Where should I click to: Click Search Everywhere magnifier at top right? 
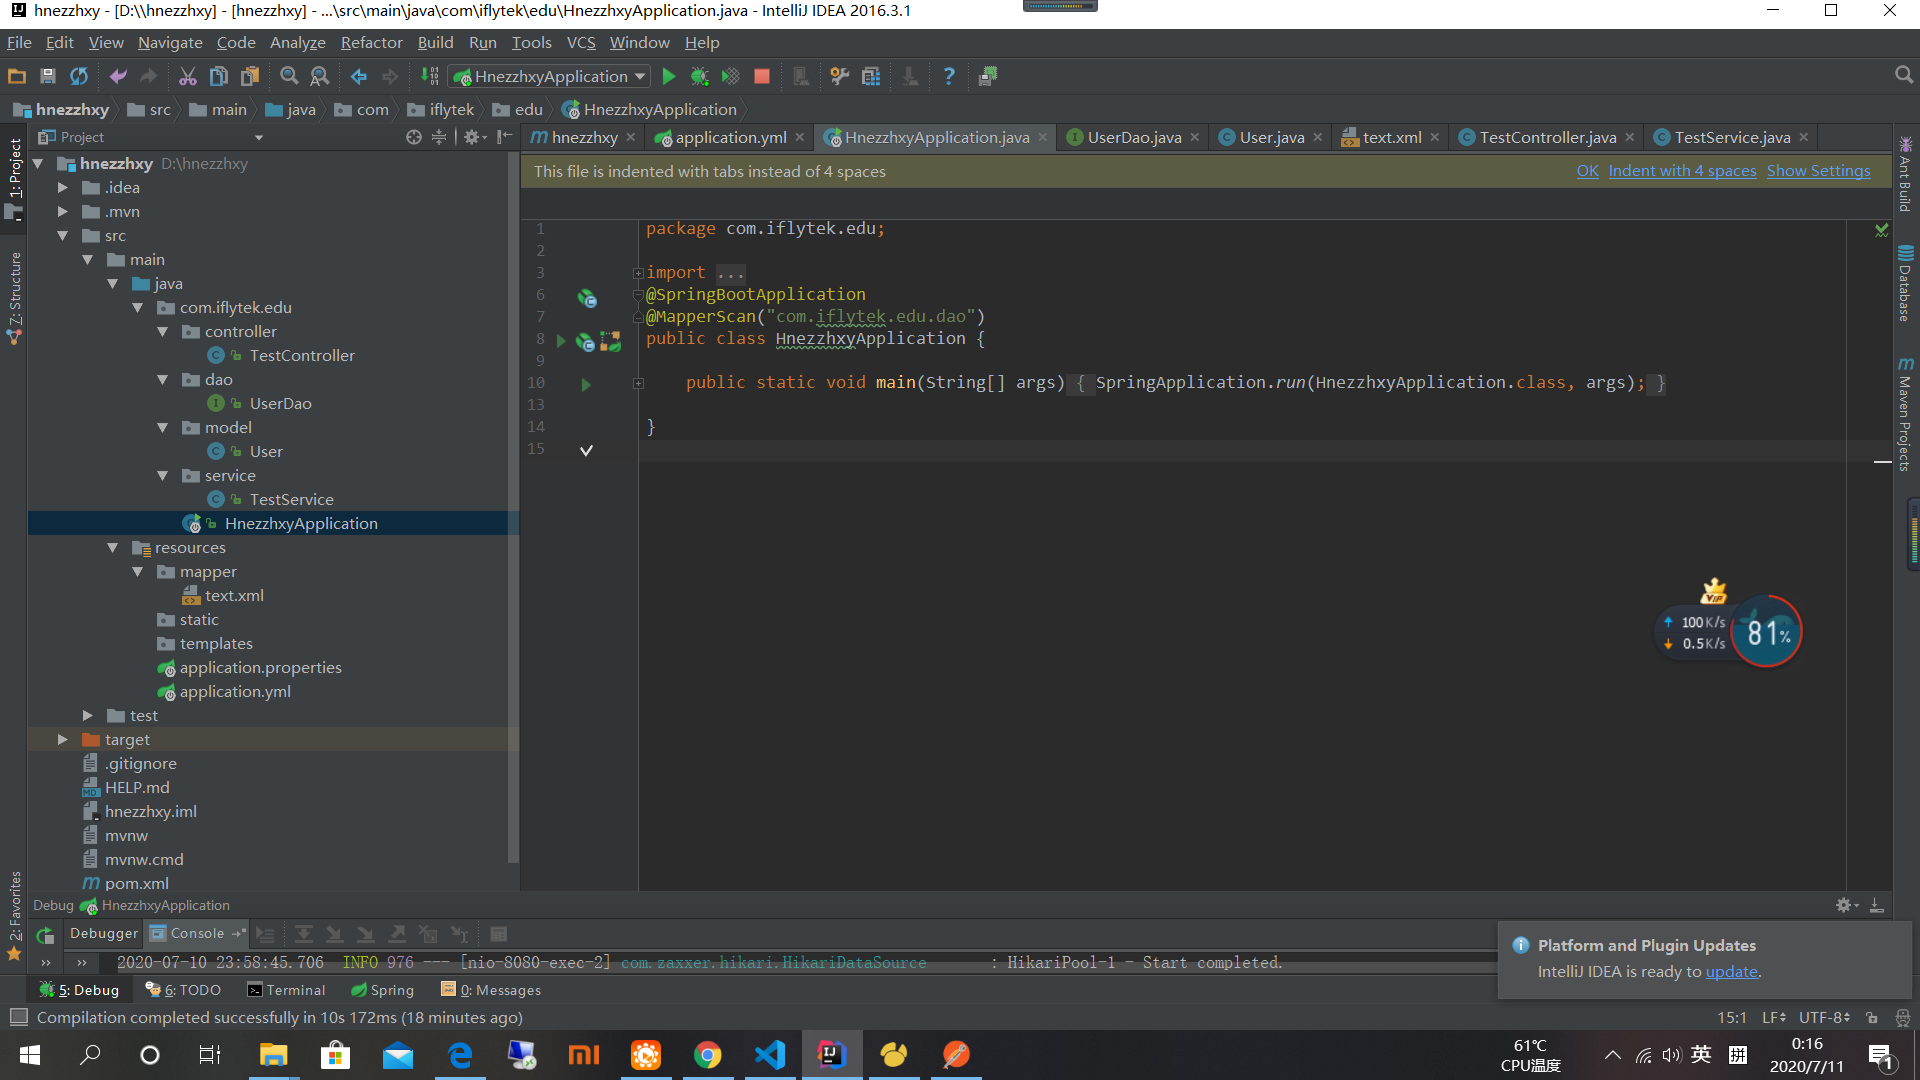click(1904, 76)
